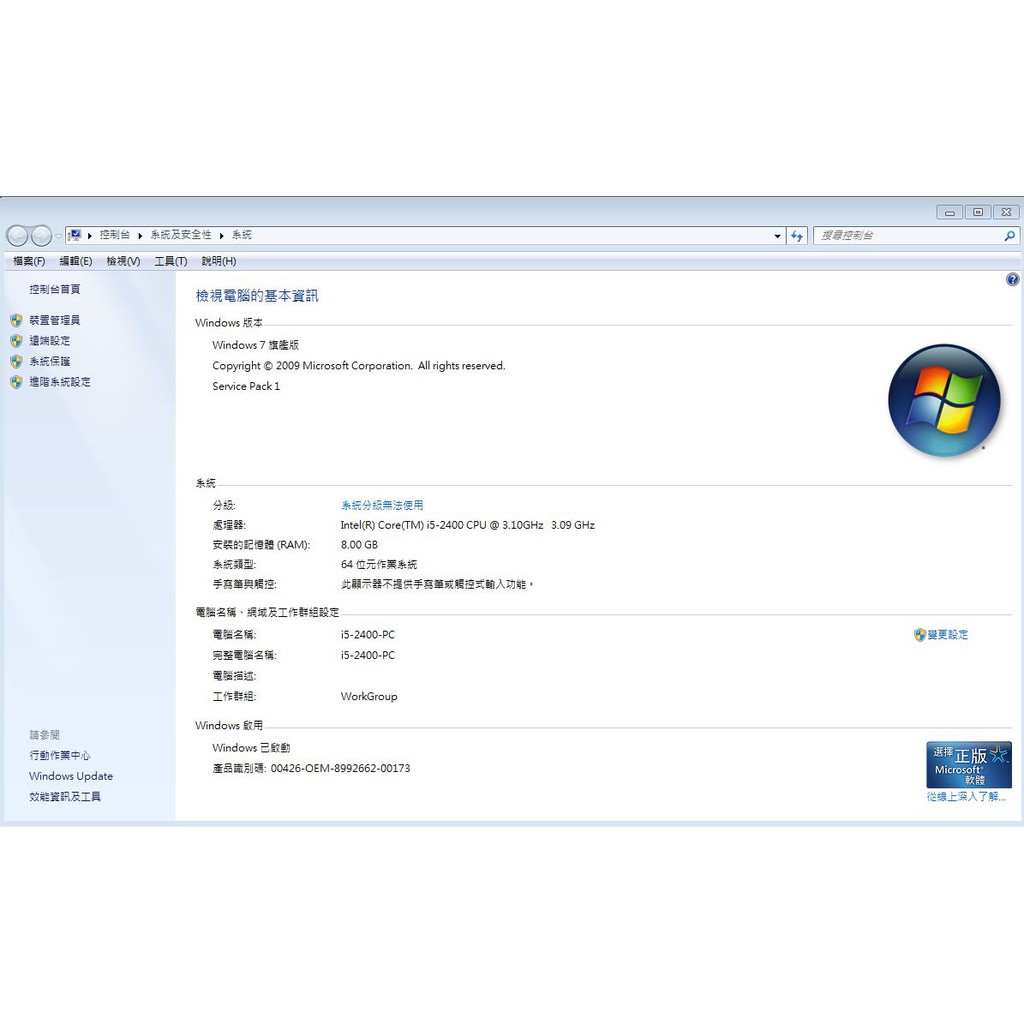Go to 控制台首頁

(55, 289)
